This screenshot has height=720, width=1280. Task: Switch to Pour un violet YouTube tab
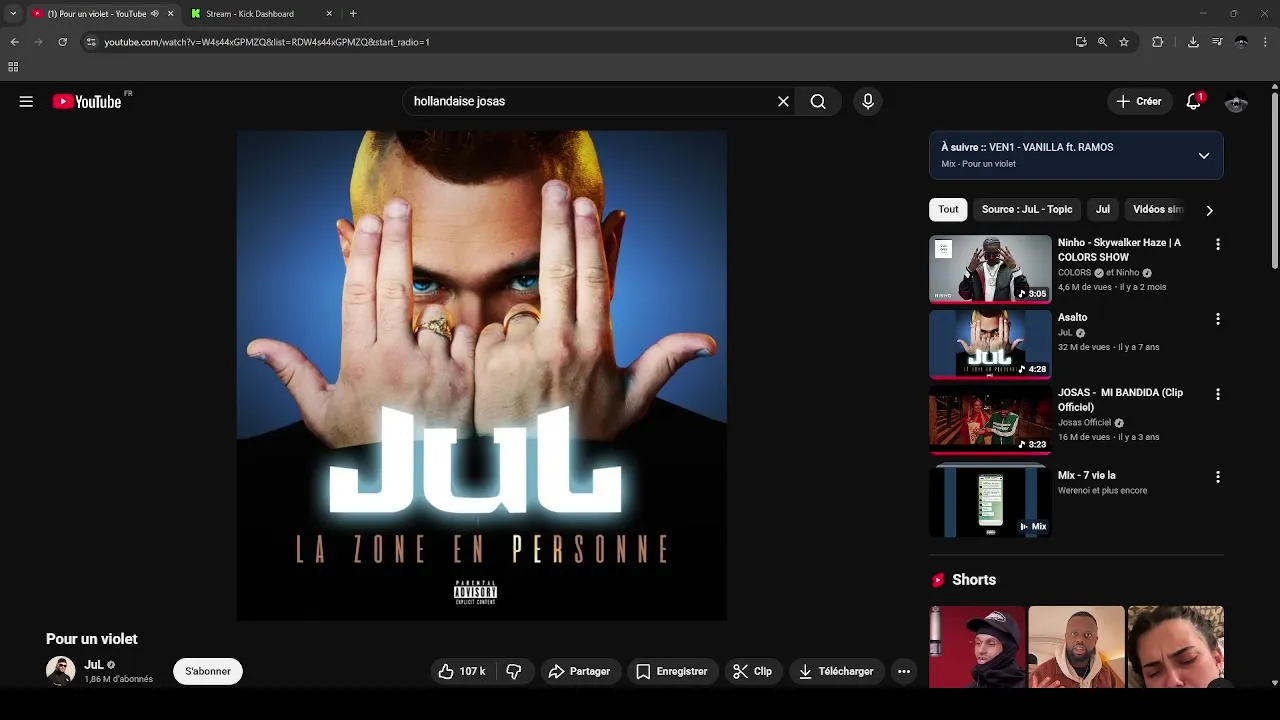pos(102,14)
